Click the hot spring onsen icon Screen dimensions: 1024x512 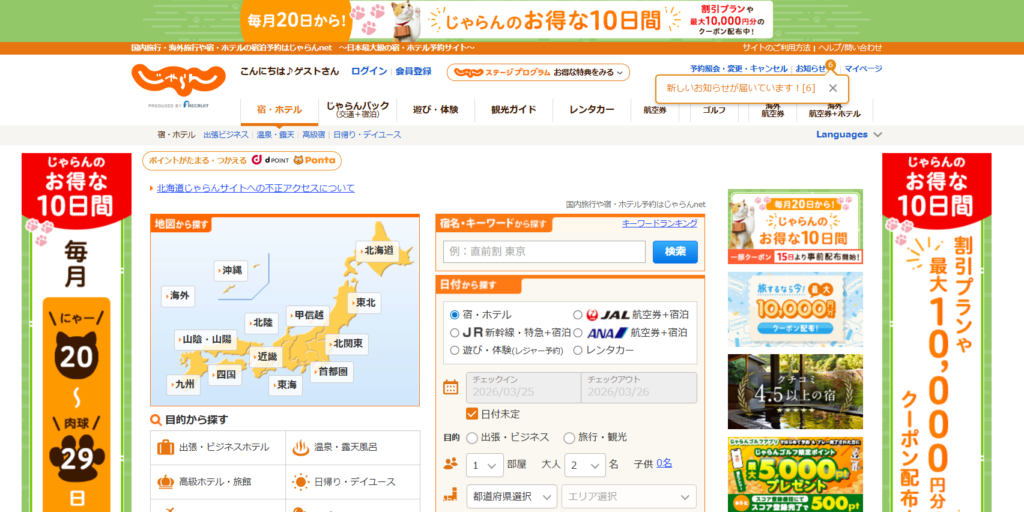[x=300, y=447]
